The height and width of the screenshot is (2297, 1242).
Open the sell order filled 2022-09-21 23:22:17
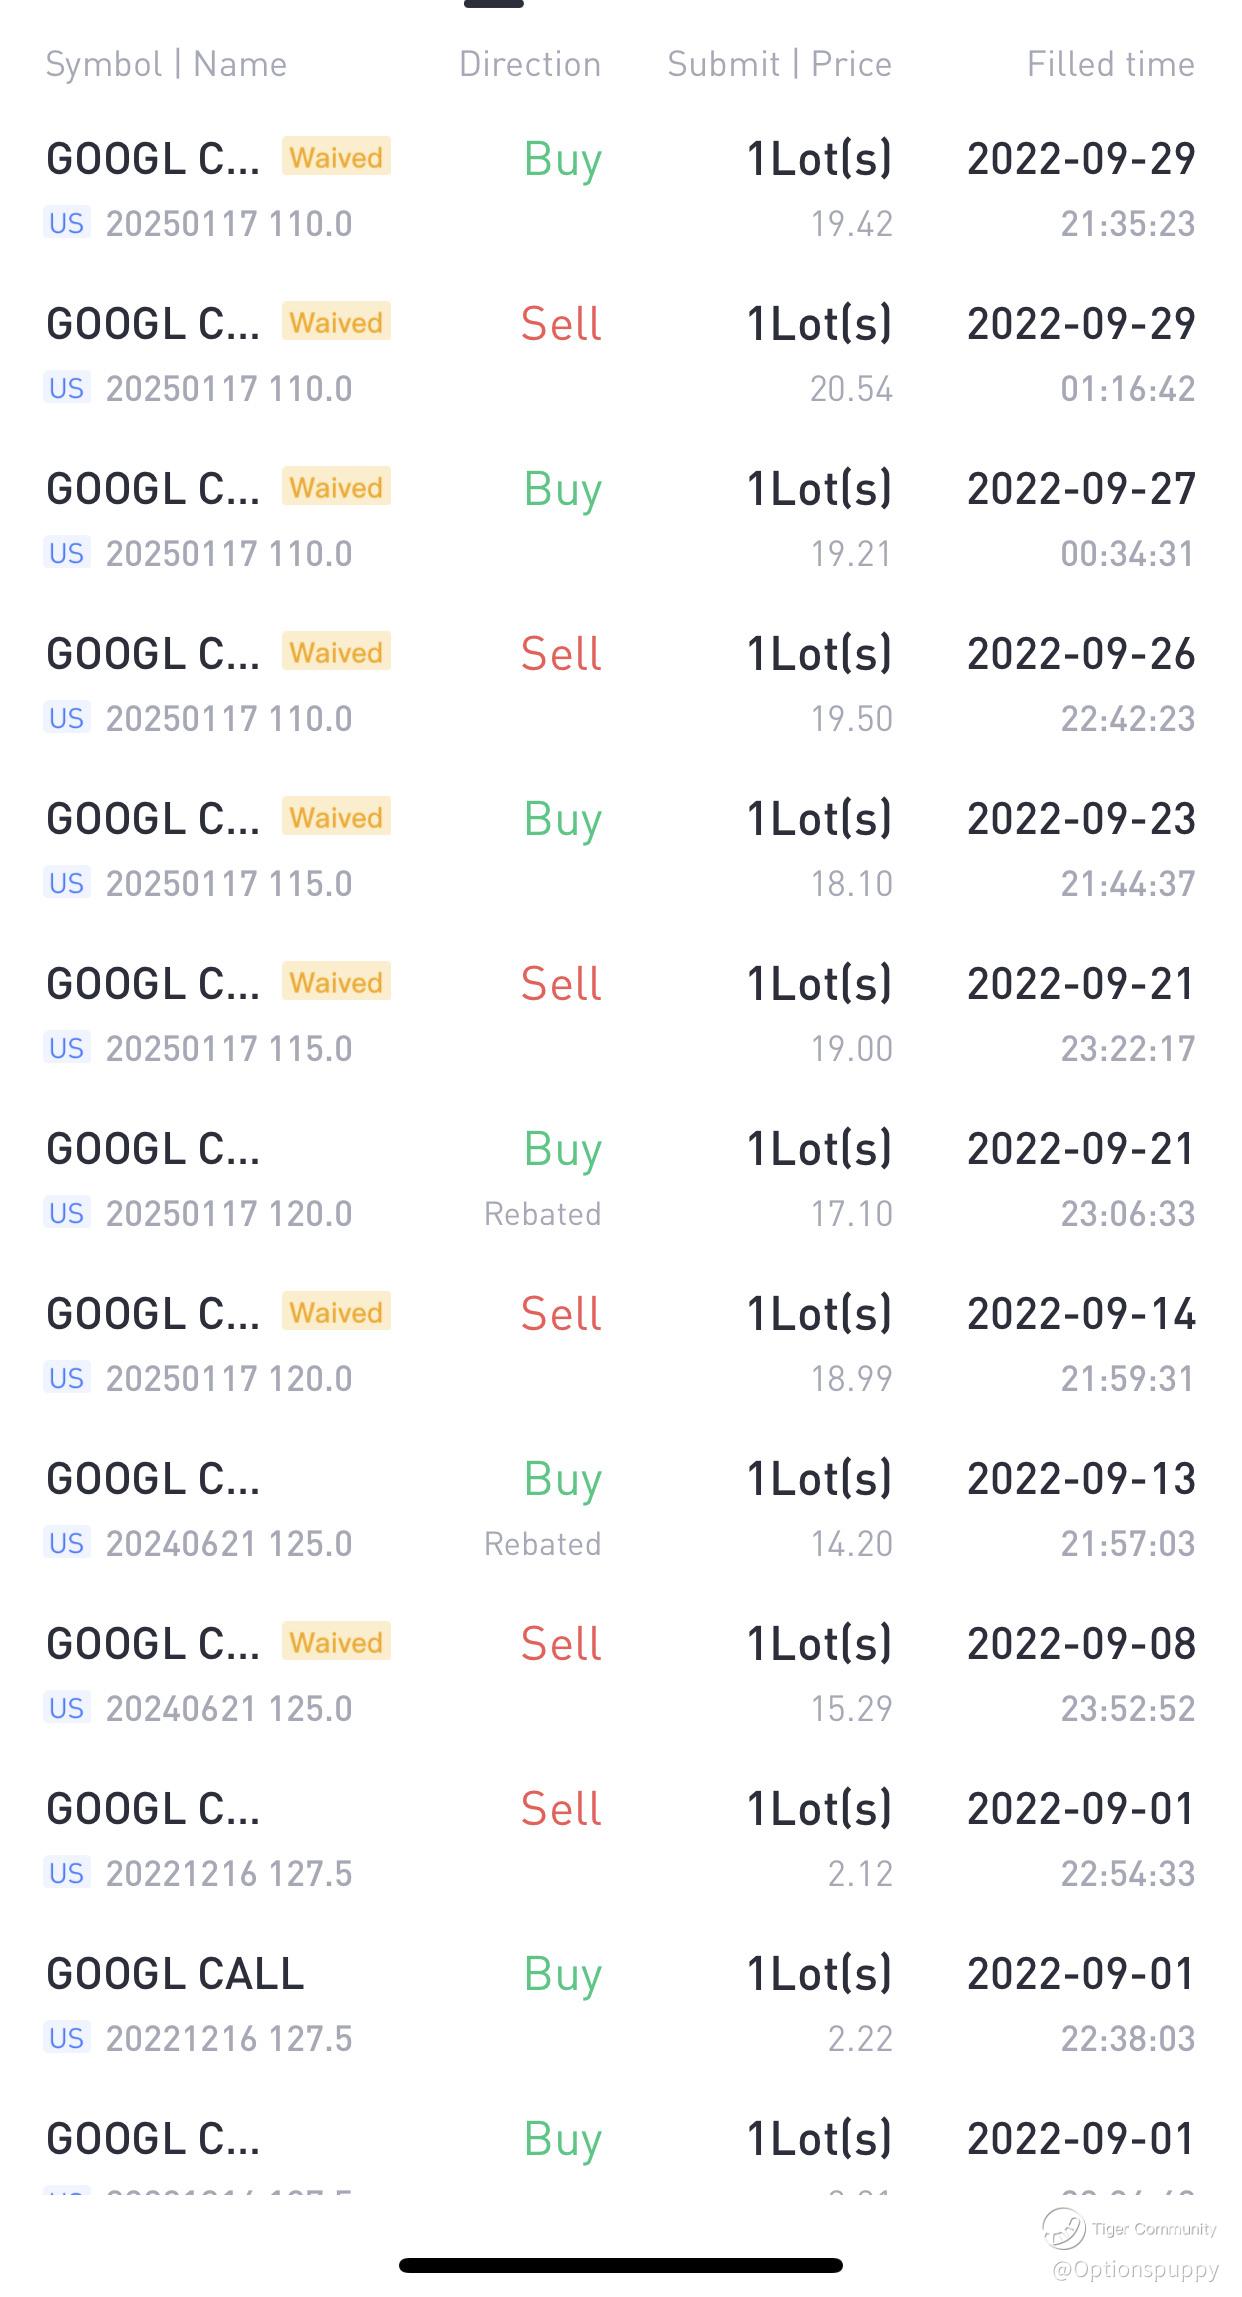(x=620, y=1015)
